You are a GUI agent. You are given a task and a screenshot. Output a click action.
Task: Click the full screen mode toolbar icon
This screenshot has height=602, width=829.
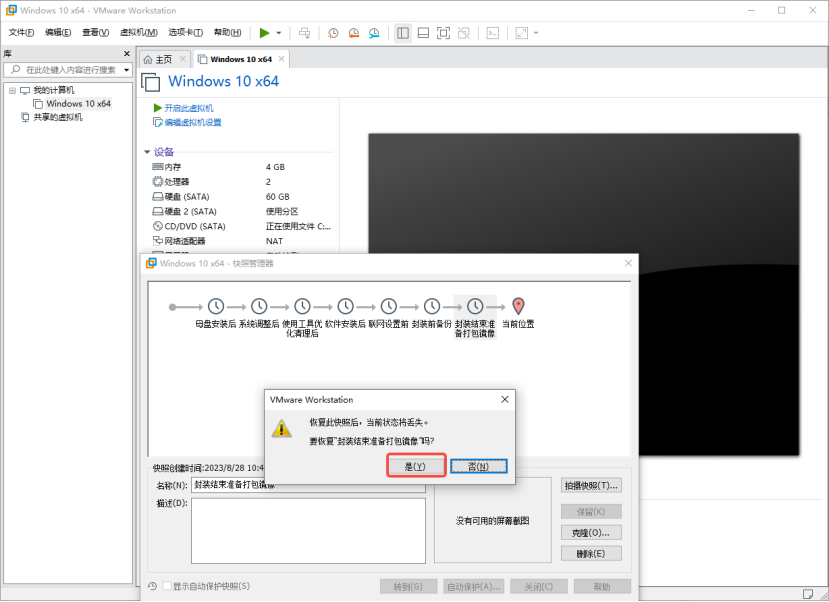click(444, 33)
